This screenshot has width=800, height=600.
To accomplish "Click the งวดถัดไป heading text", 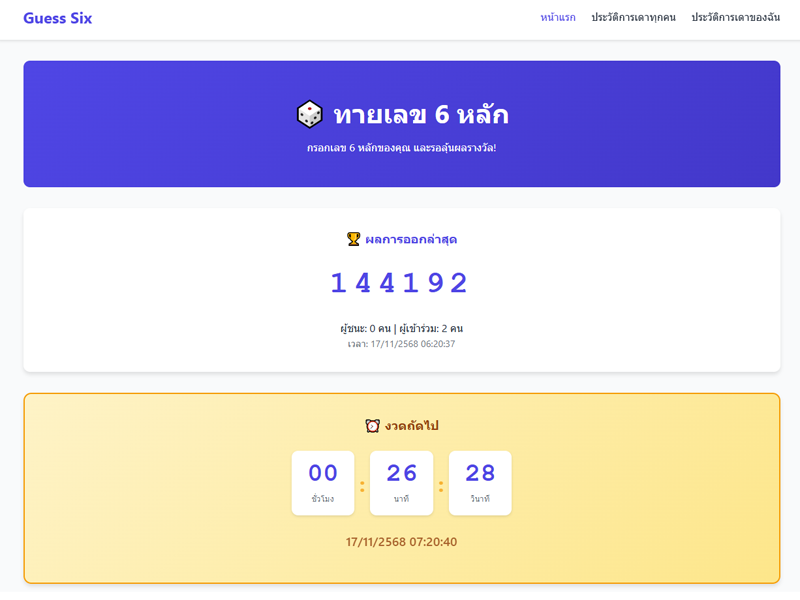I will 411,426.
